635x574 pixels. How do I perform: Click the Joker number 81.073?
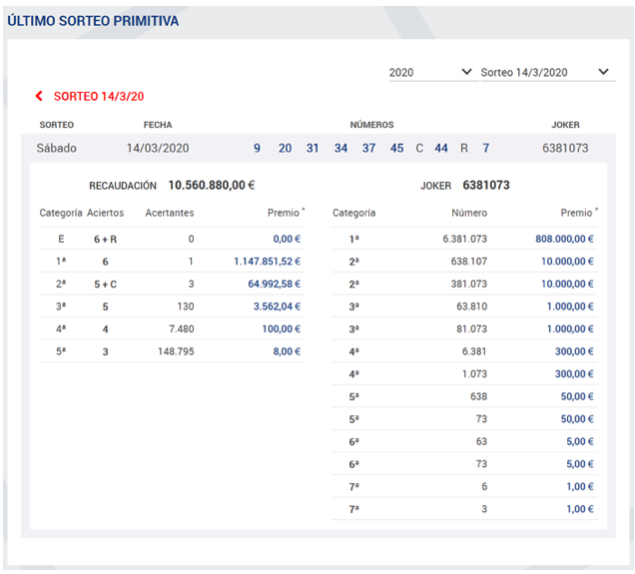click(472, 329)
